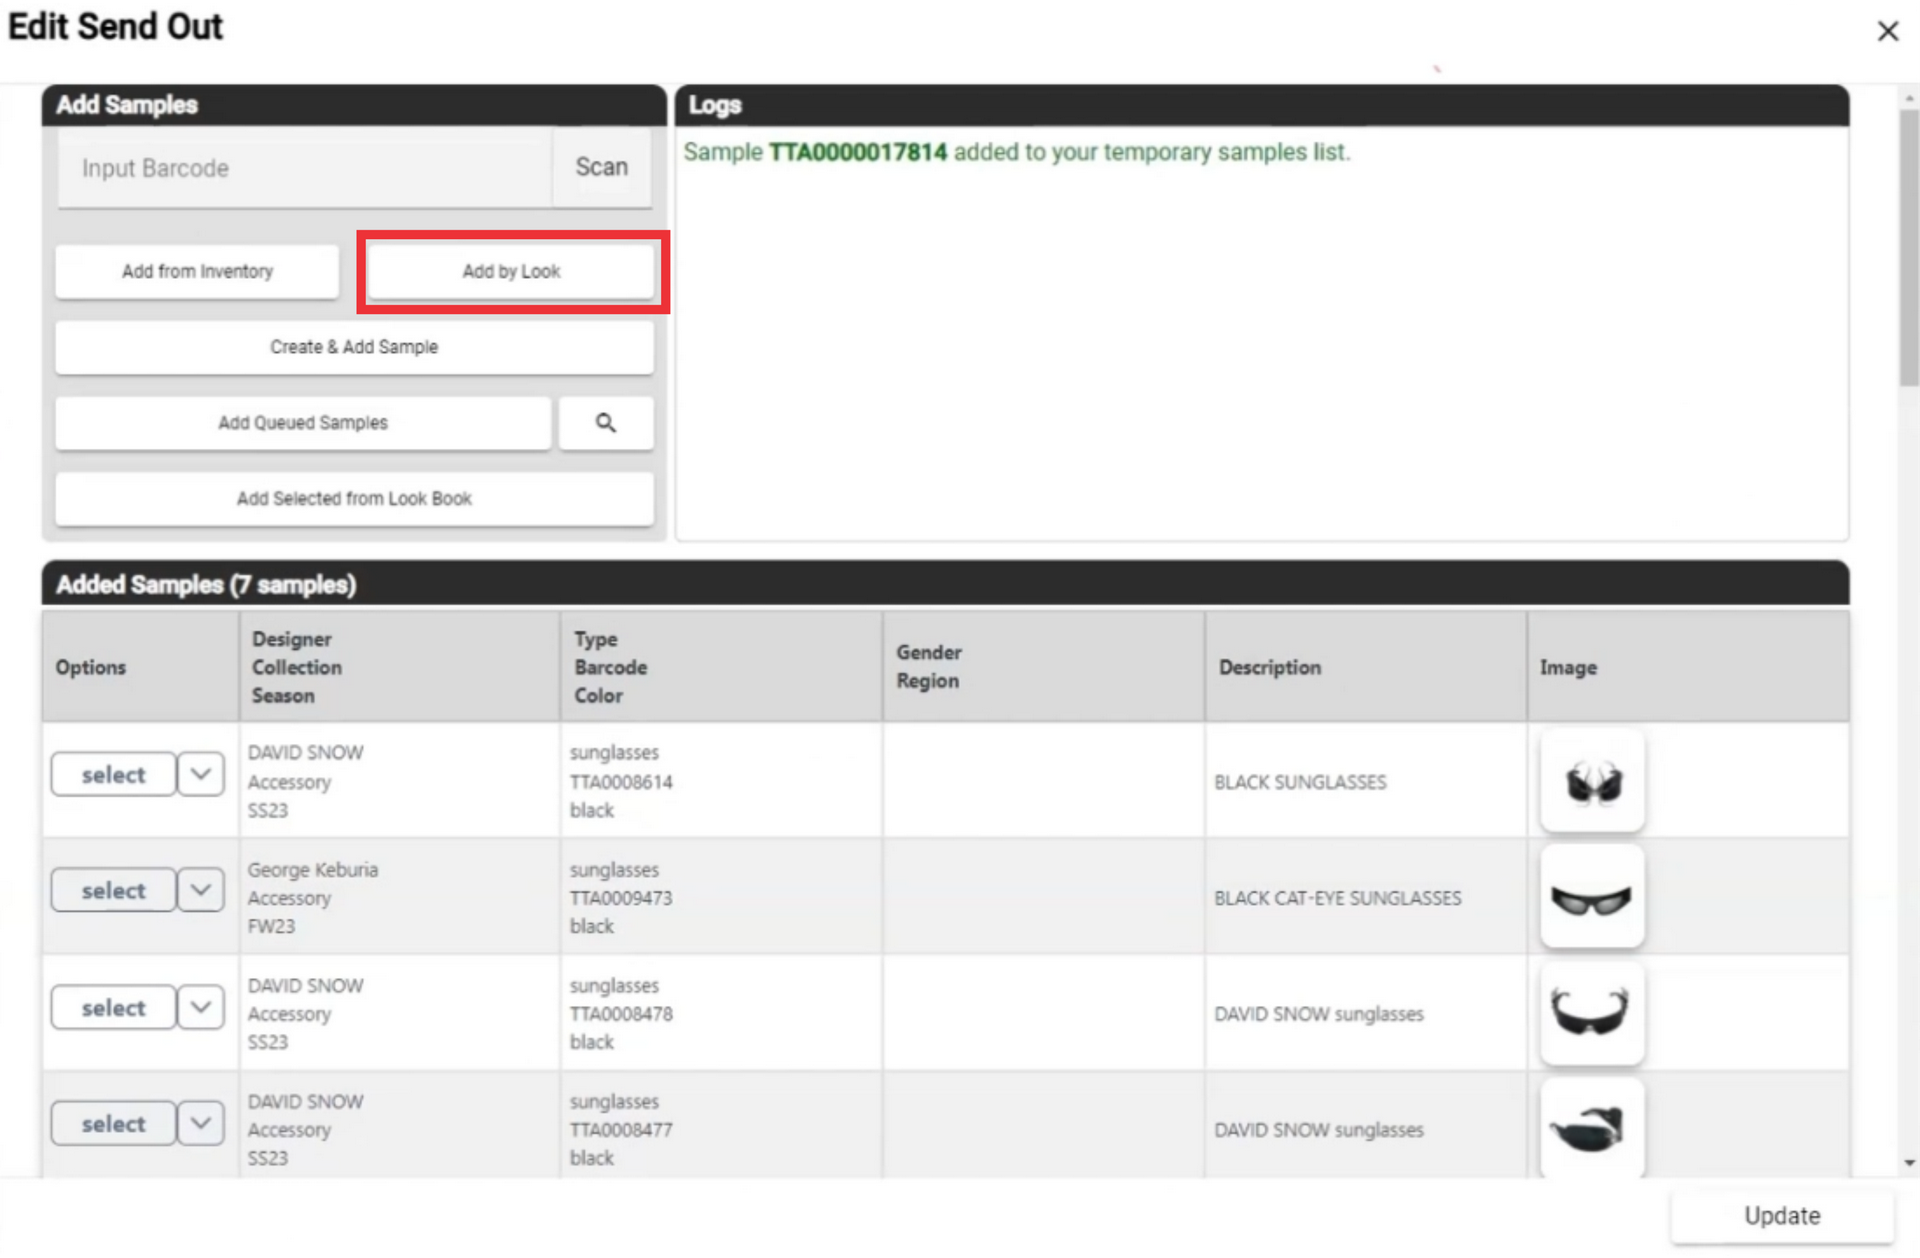Screen dimensions: 1920x1258
Task: Click select for barcode TTA0008477
Action: point(113,1123)
